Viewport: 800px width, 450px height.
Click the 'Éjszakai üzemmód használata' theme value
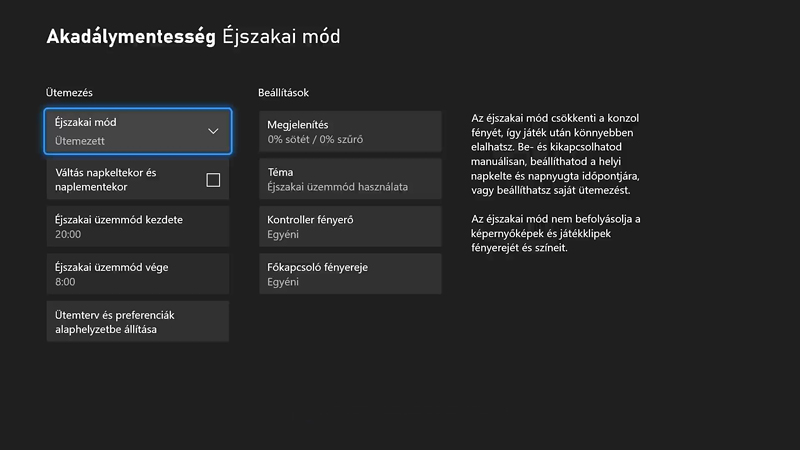[338, 188]
